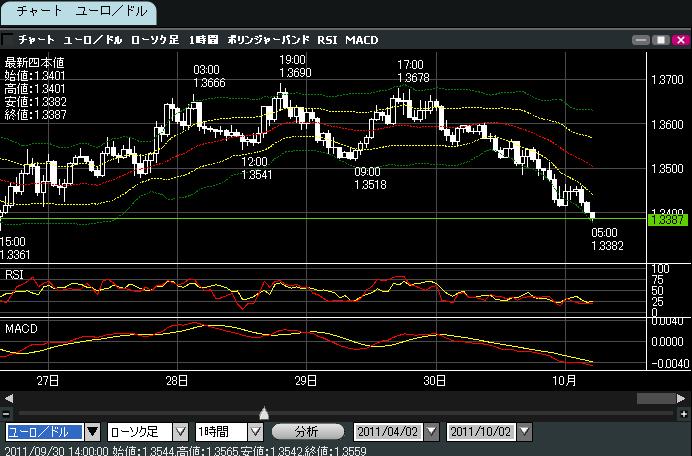Screen dimensions: 692x456
Task: Click the MACD indicator panel
Action: coord(300,343)
